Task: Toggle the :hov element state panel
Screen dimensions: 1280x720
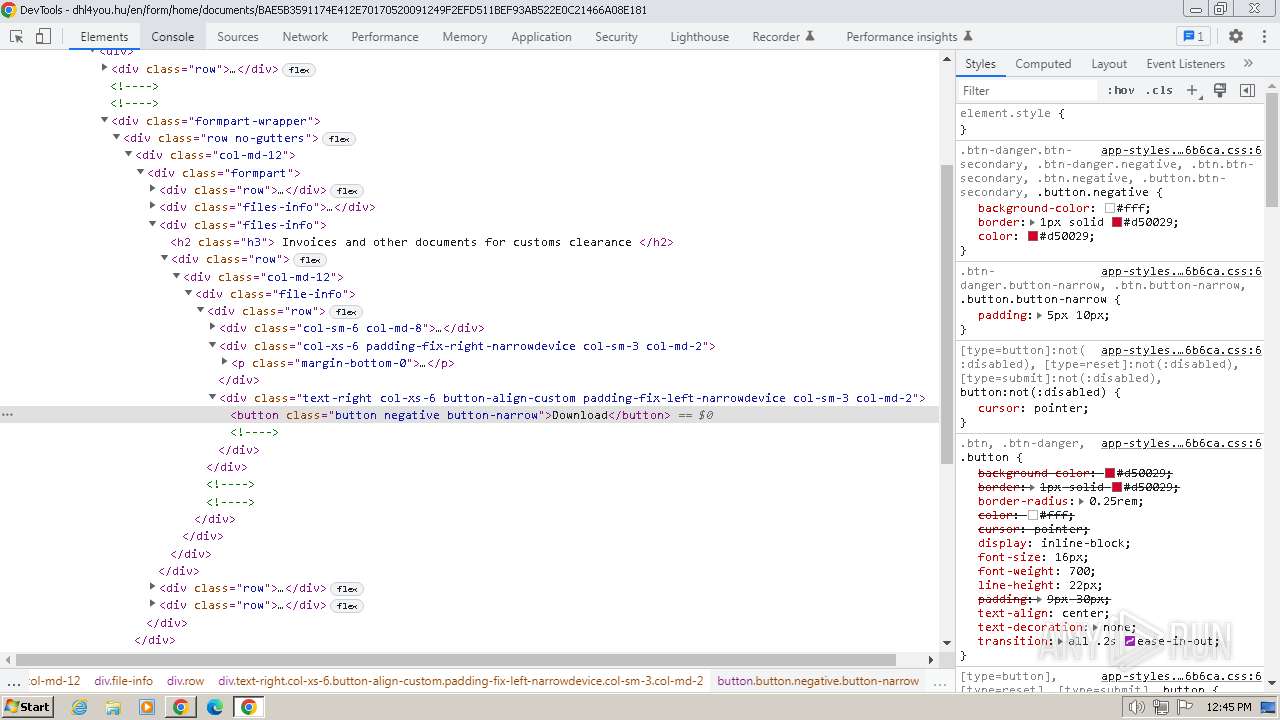Action: coord(1121,90)
